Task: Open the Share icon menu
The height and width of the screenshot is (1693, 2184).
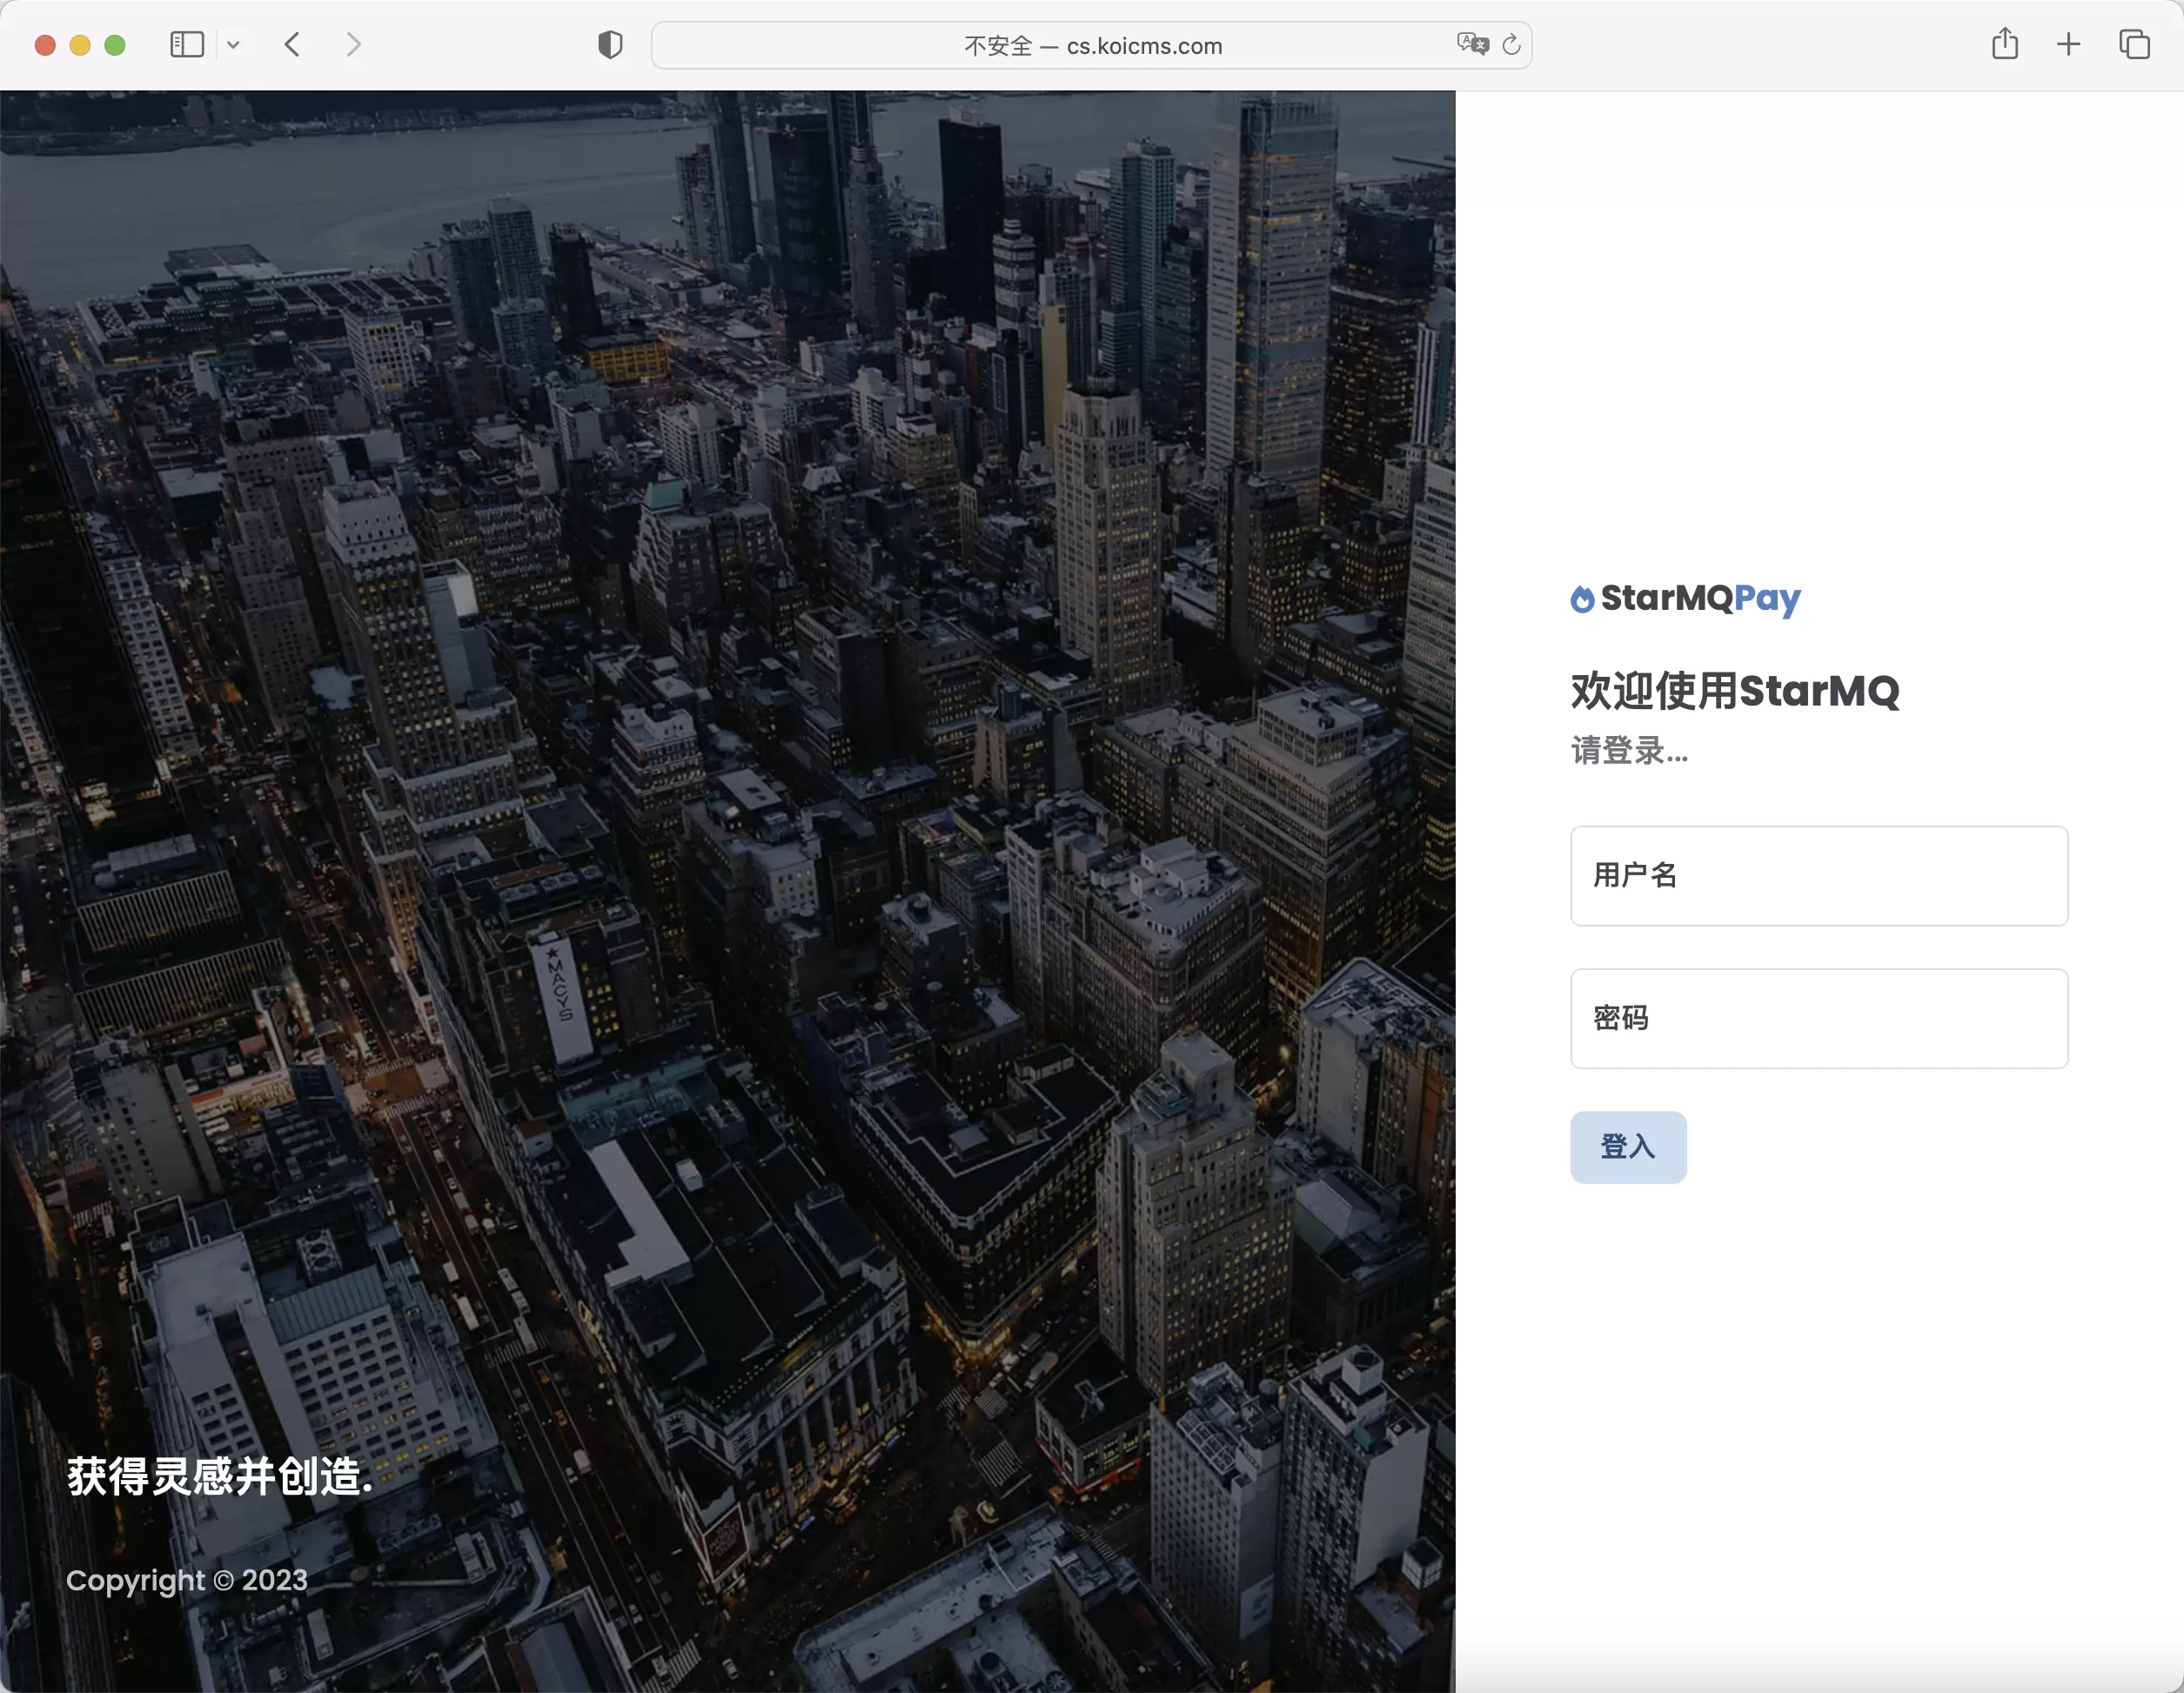Action: [2004, 44]
